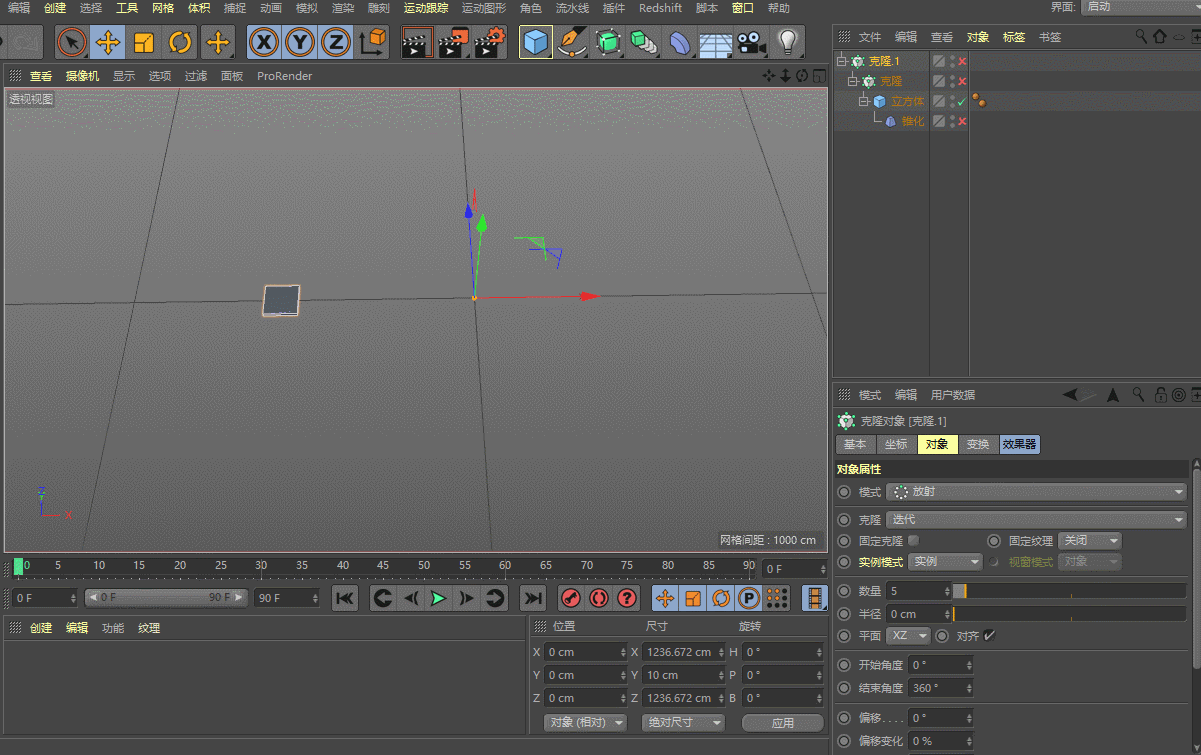Open the 平面 XZ dropdown
This screenshot has height=755, width=1201.
click(908, 636)
